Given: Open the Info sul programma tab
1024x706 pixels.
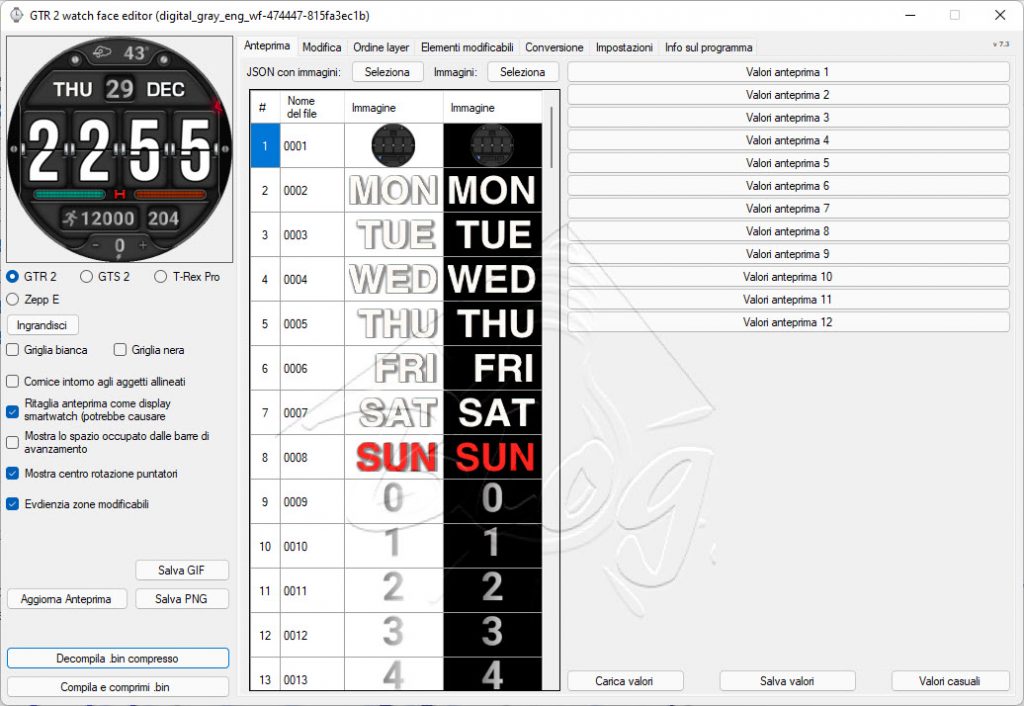Looking at the screenshot, I should [x=711, y=46].
